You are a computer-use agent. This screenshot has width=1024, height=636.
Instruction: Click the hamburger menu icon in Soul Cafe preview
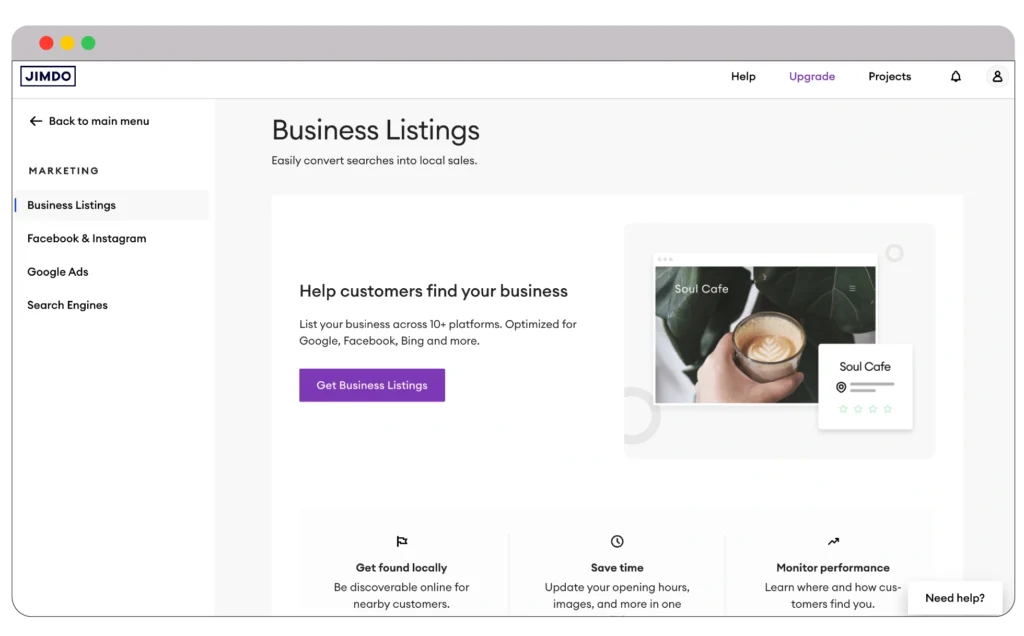tap(852, 289)
